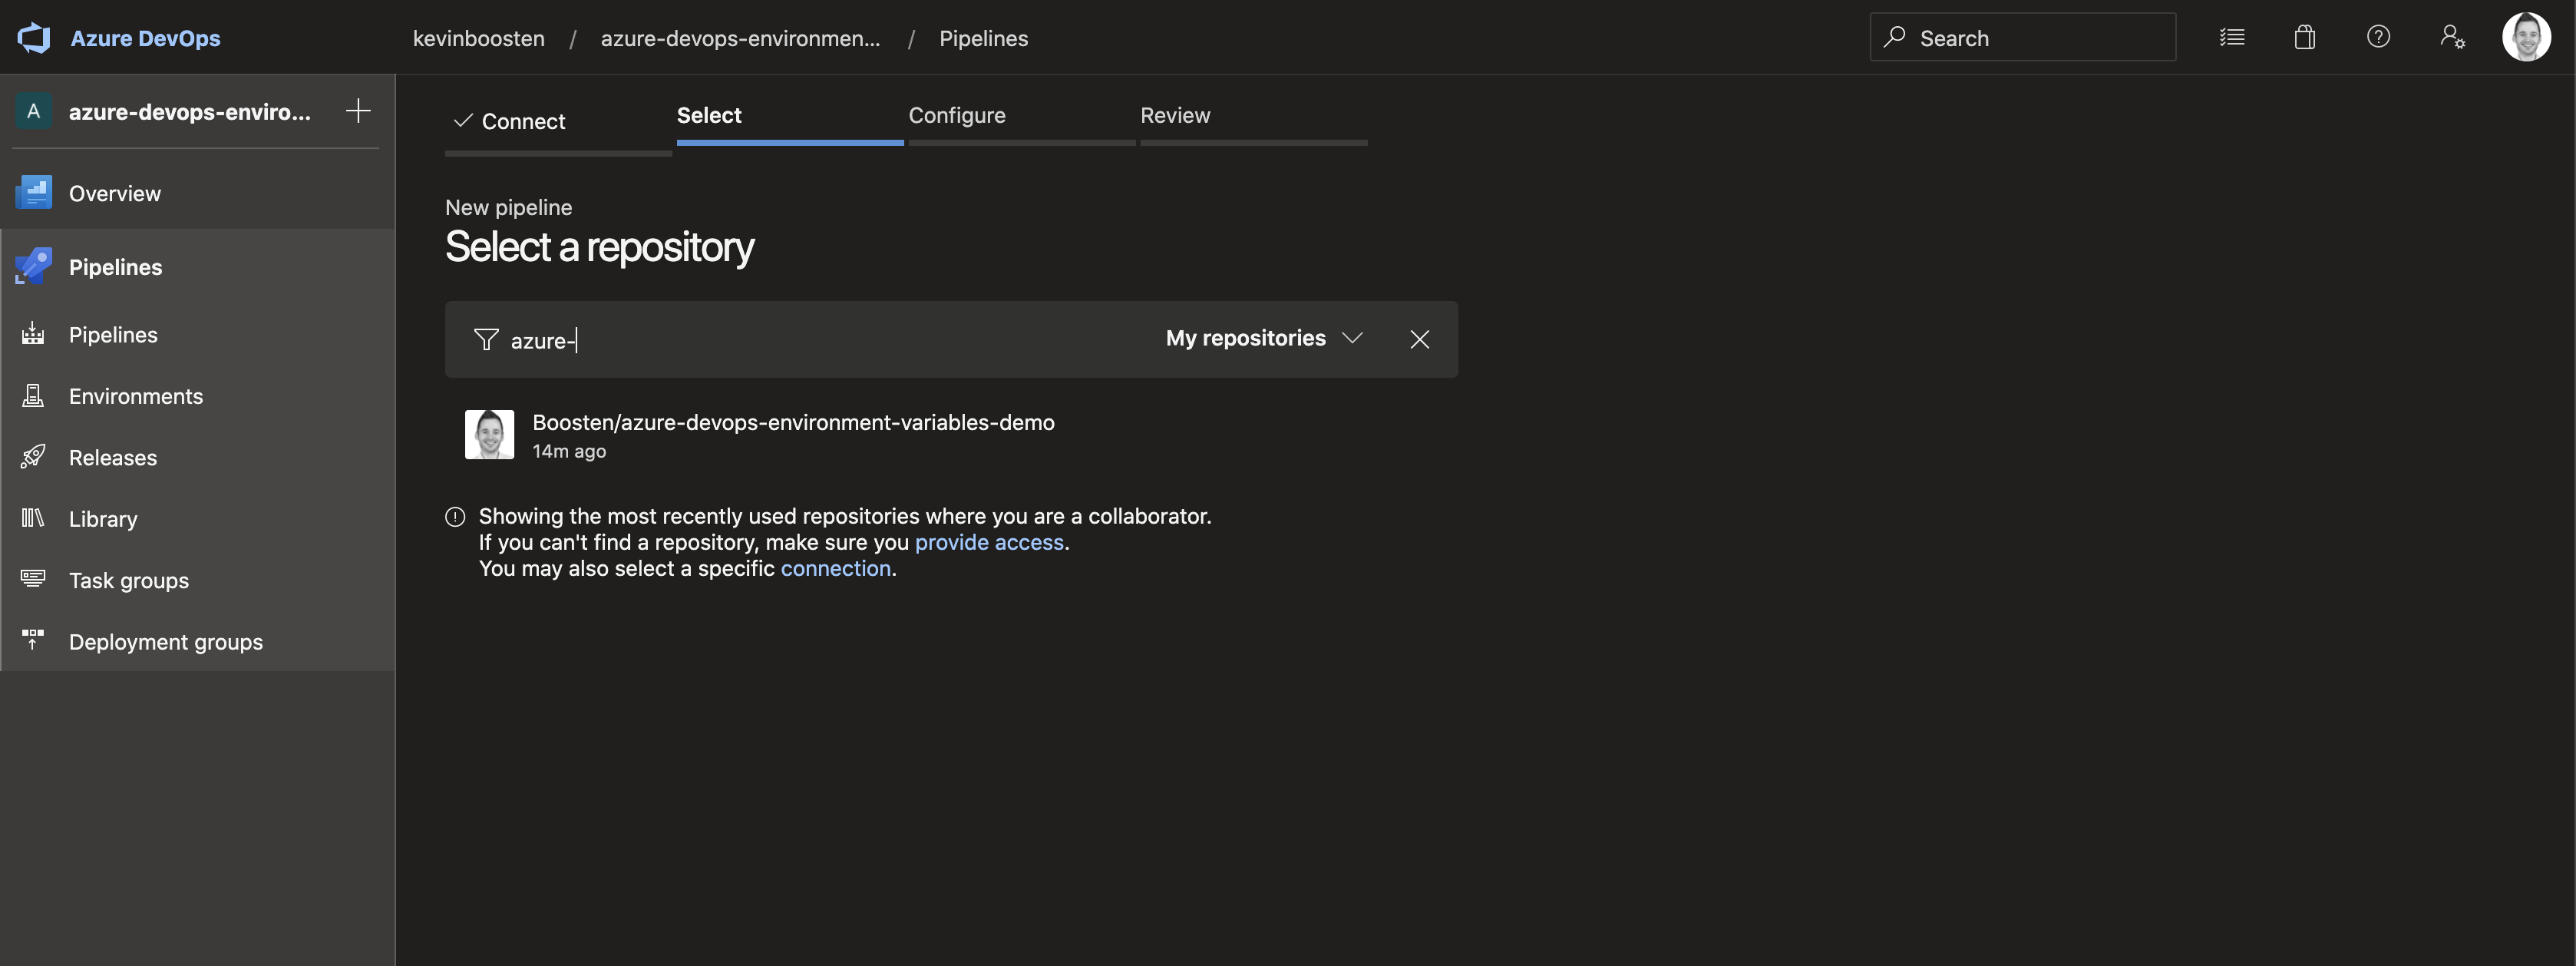This screenshot has width=2576, height=966.
Task: Click the Task groups icon
Action: (x=33, y=579)
